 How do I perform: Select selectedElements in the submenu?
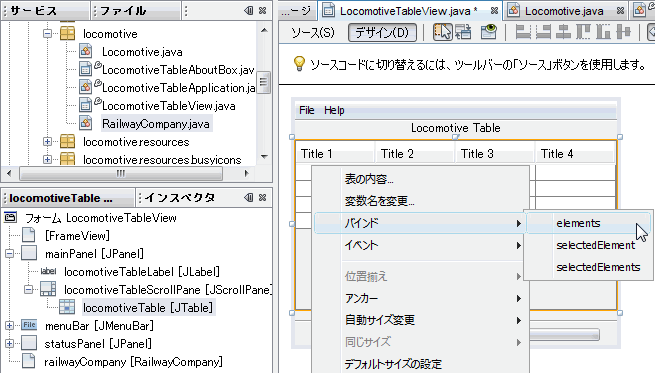pos(588,267)
